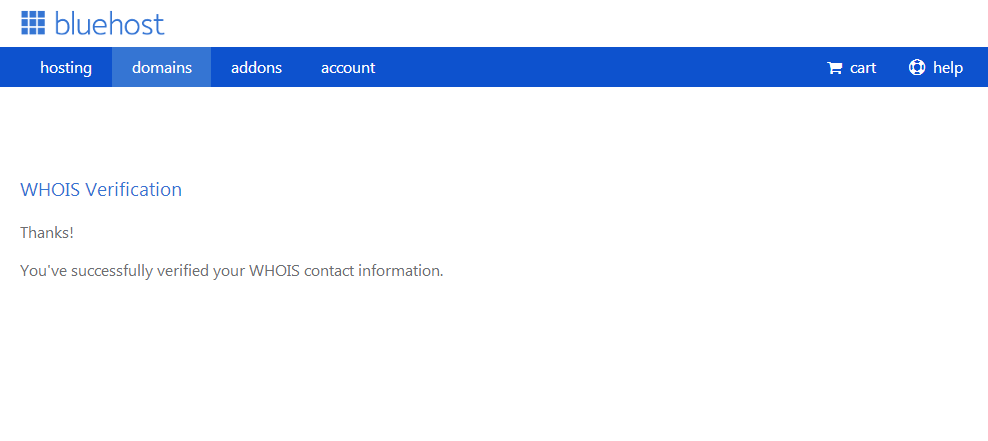Click the shopping cart icon
Viewport: 988px width, 441px height.
click(835, 68)
